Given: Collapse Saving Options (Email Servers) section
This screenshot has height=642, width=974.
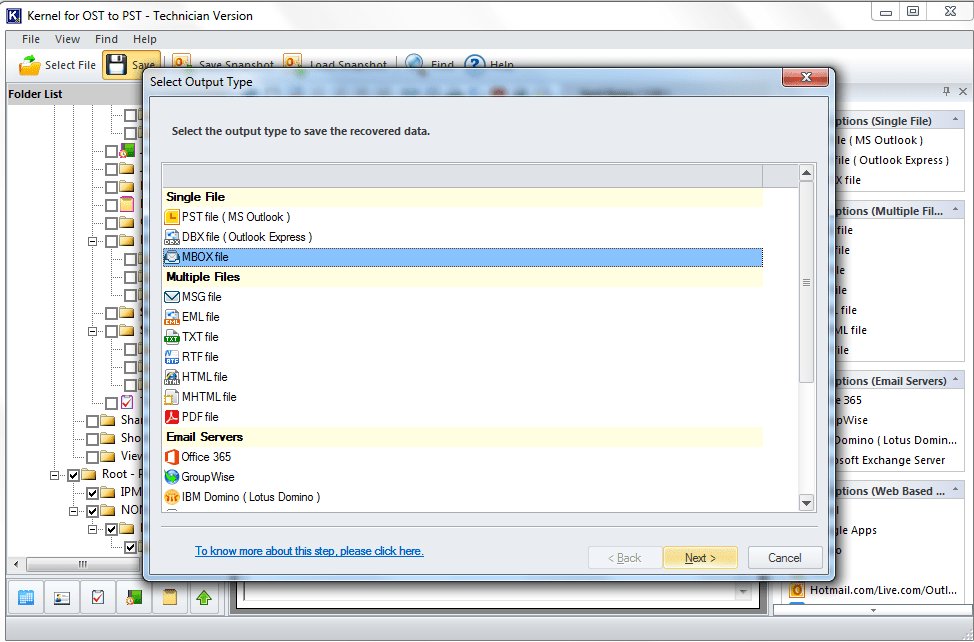Looking at the screenshot, I should tap(955, 380).
